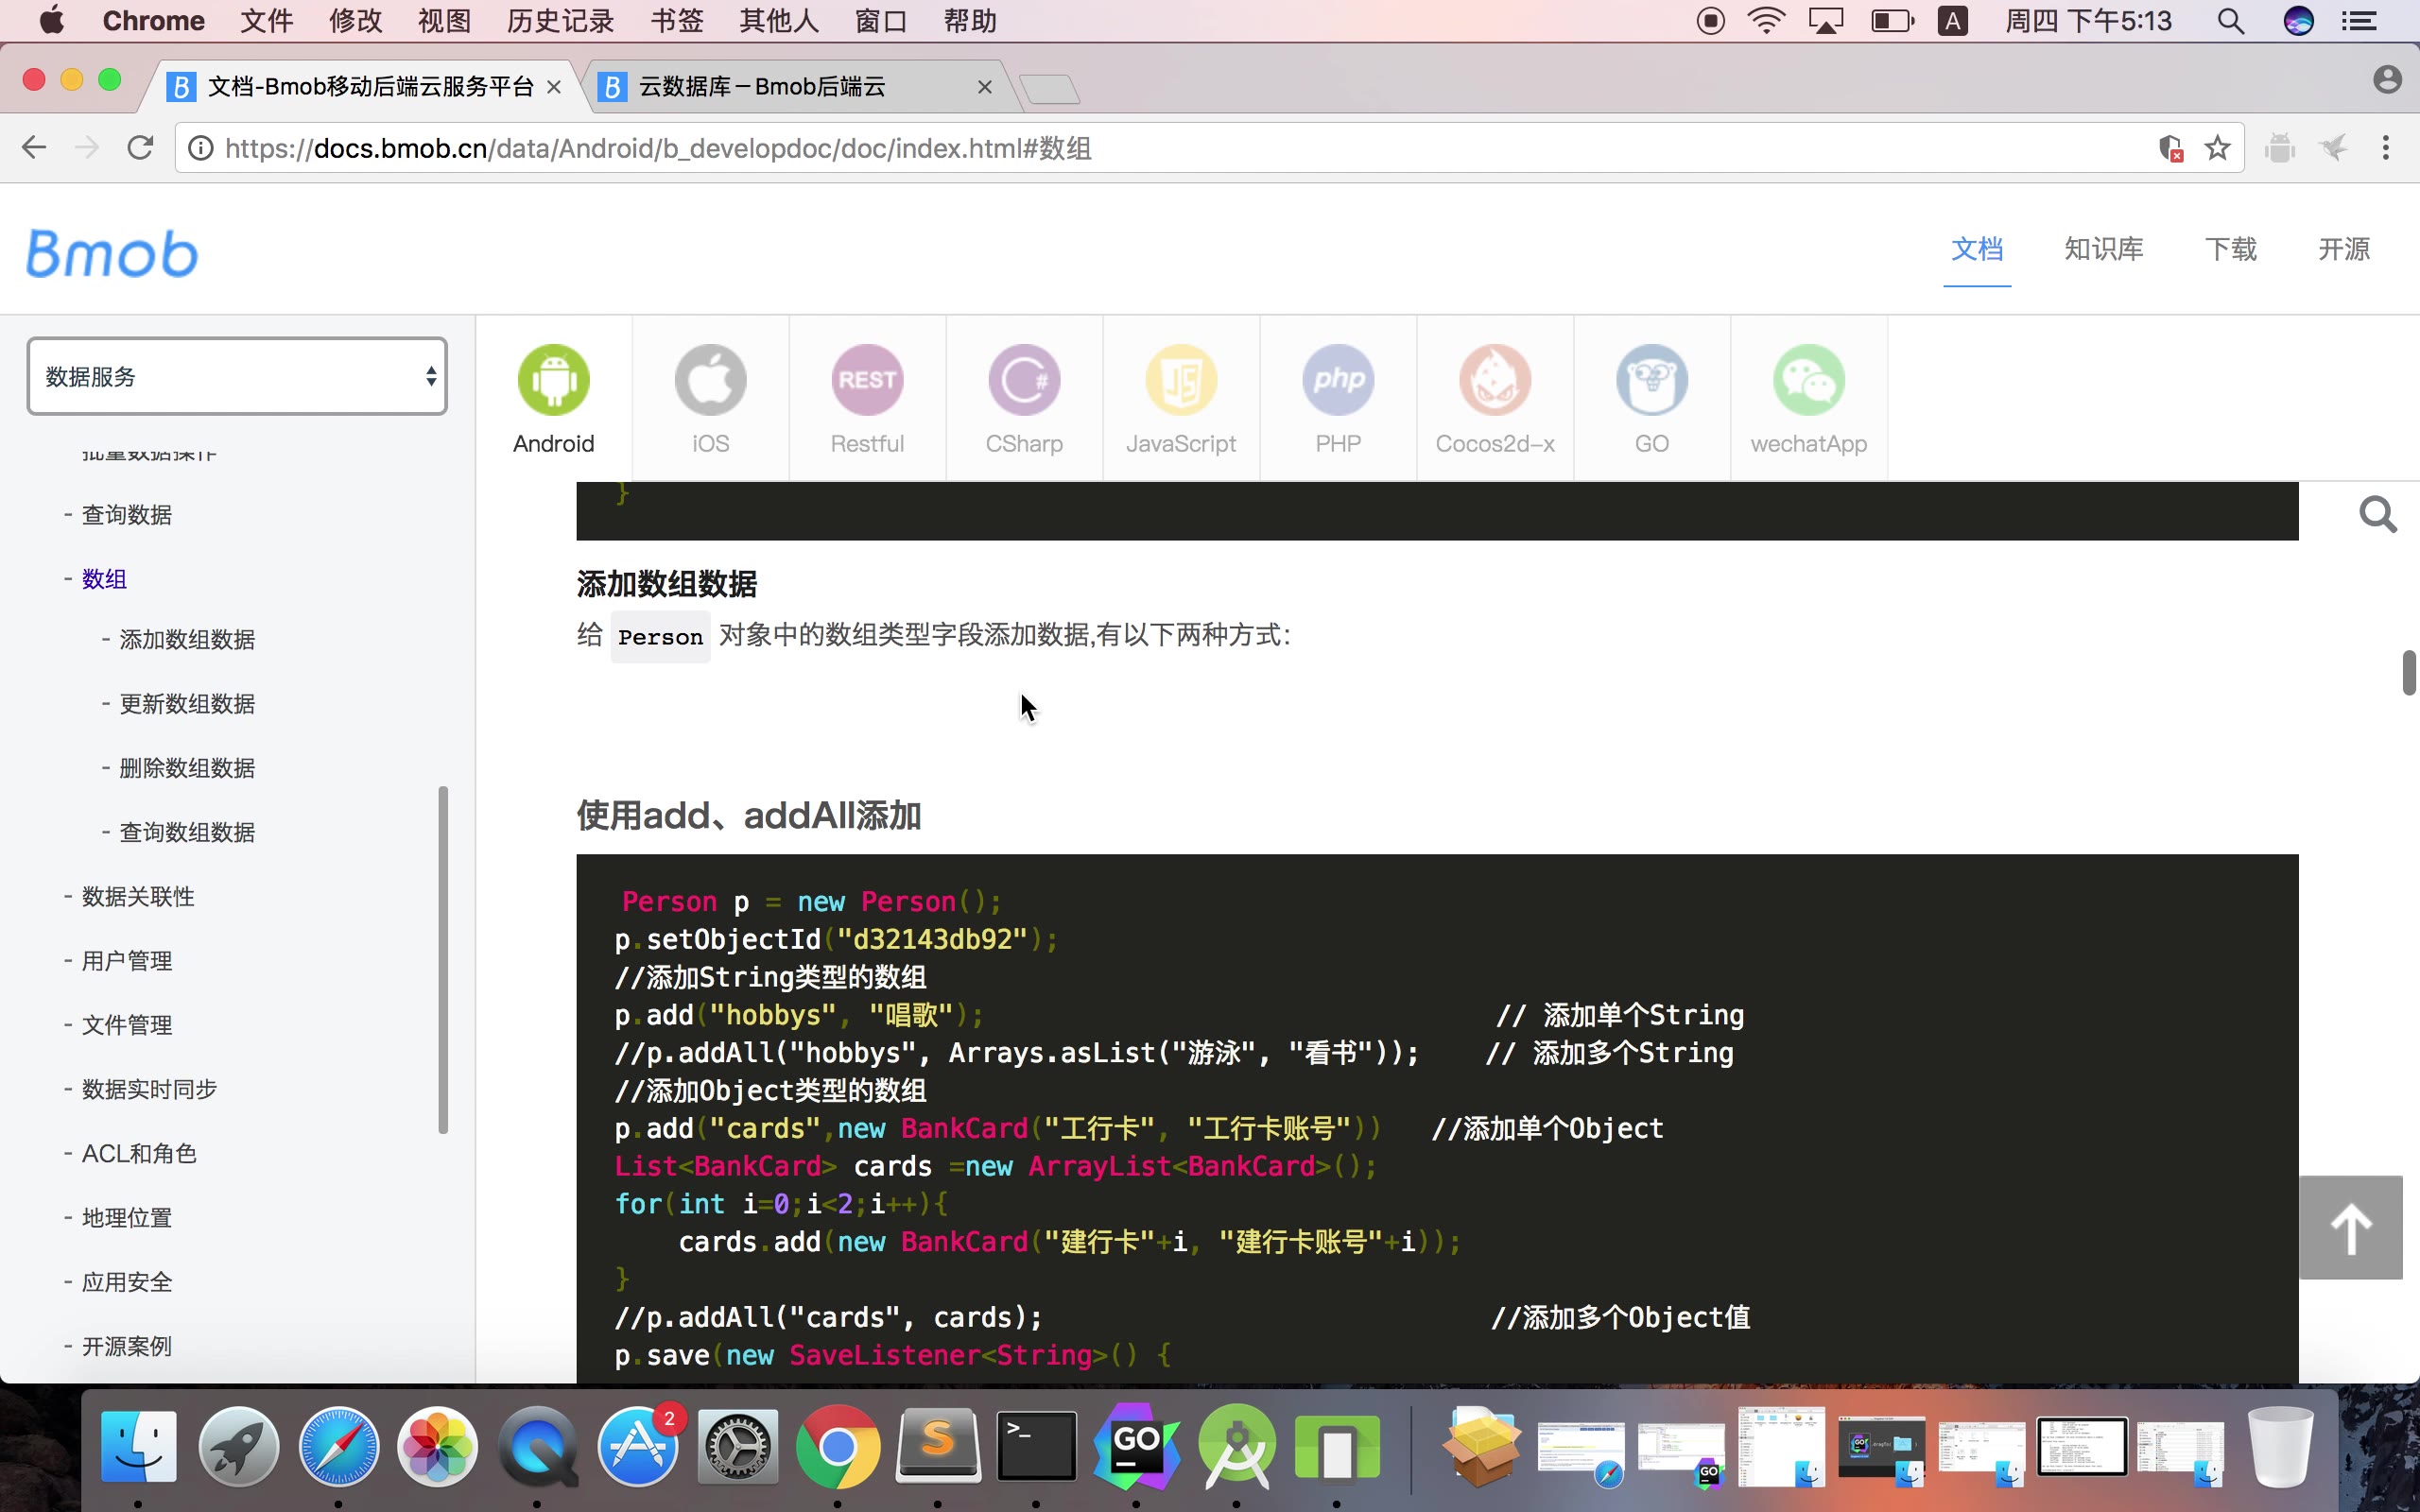
Task: Open the 知识库 navigation tab
Action: pos(2104,249)
